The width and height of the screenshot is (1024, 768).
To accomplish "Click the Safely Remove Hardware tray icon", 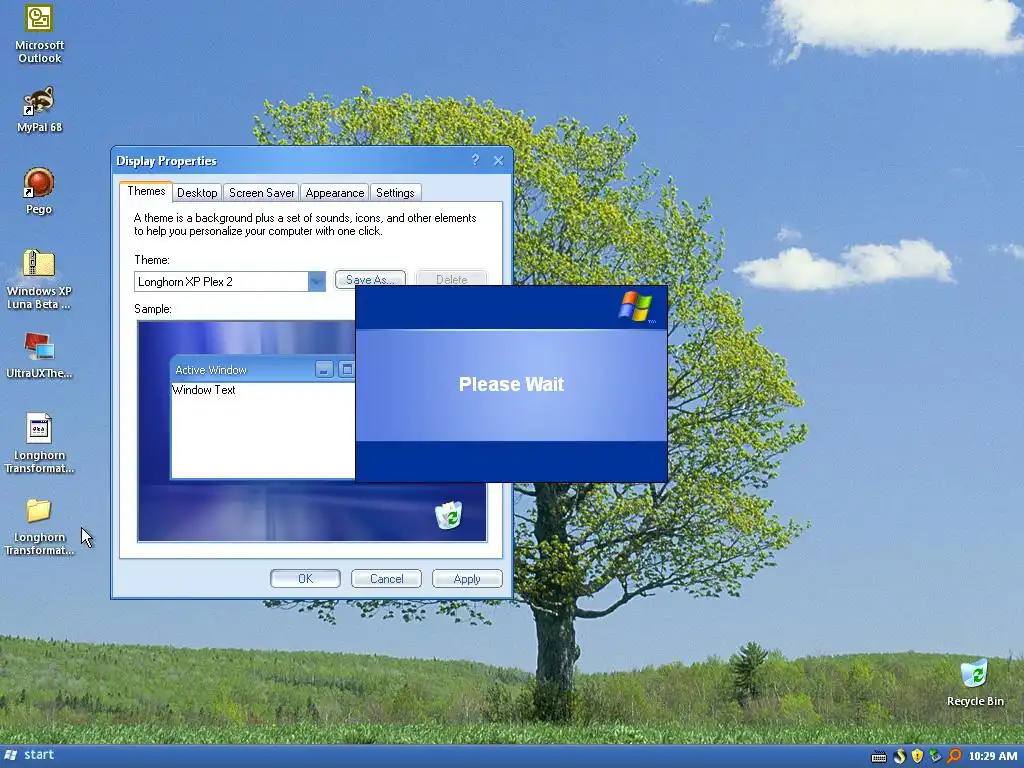I will tap(935, 756).
